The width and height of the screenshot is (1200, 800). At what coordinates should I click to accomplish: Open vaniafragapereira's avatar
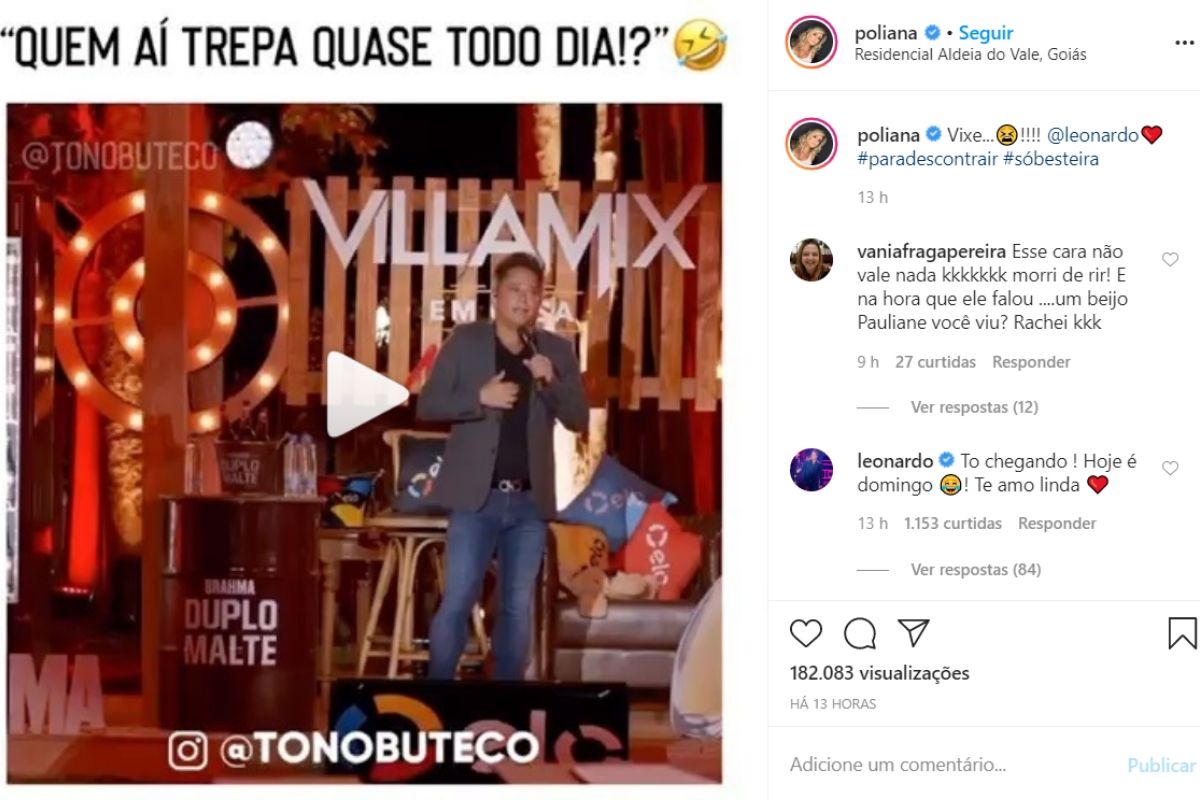(x=811, y=260)
